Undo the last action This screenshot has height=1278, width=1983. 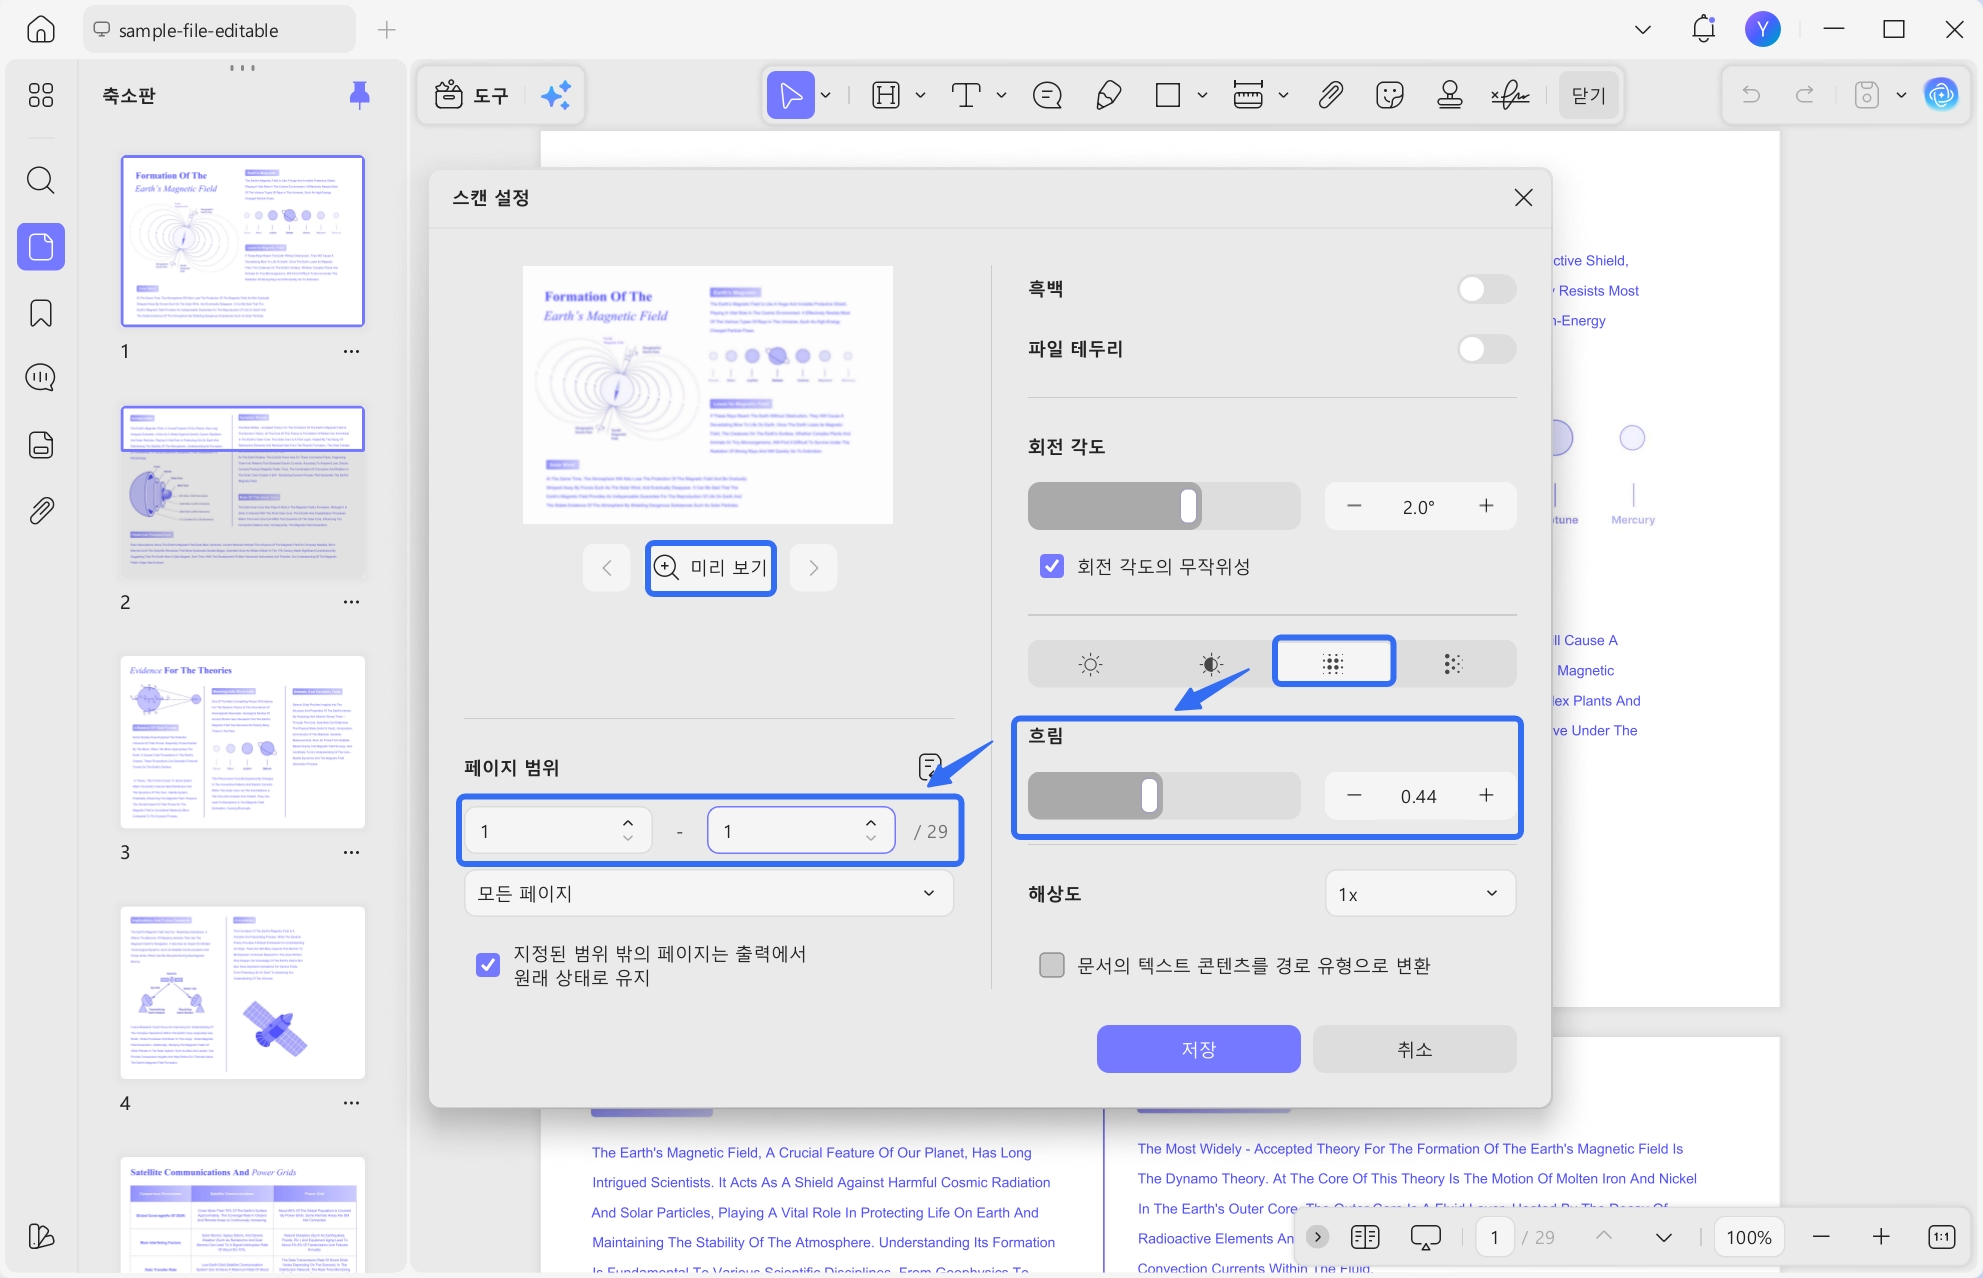click(x=1751, y=95)
